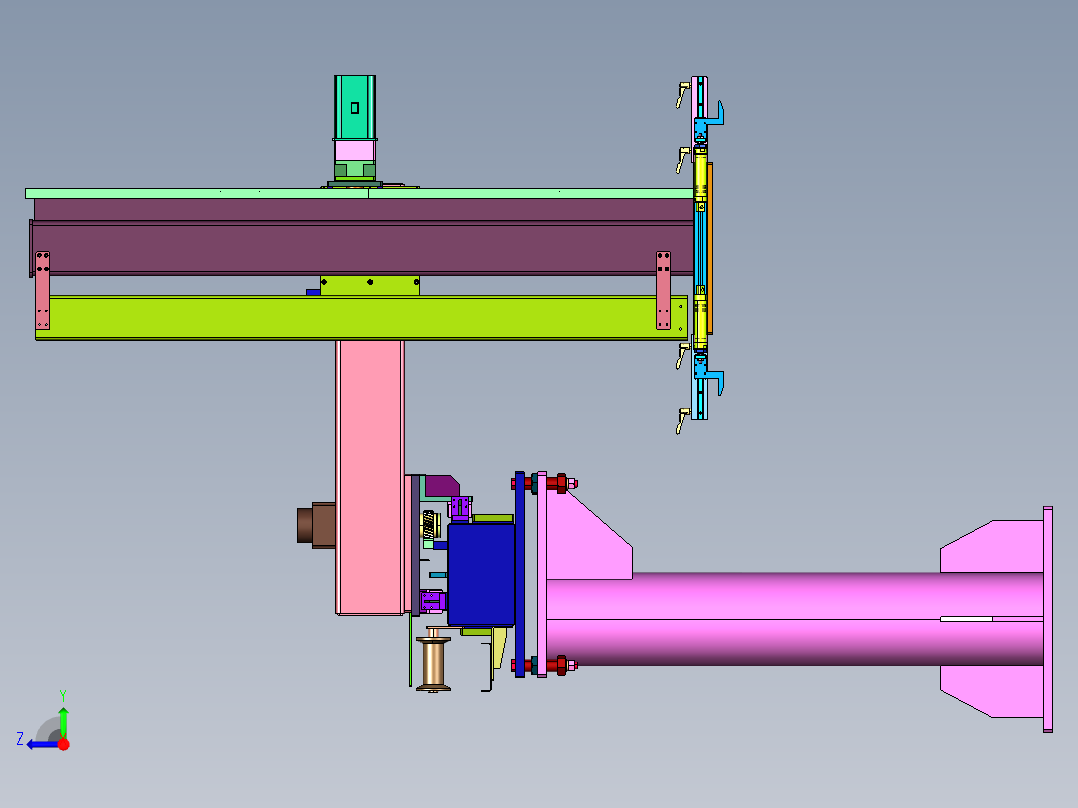The image size is (1078, 808).
Task: Click the 'Z' axis label
Action: click(20, 739)
